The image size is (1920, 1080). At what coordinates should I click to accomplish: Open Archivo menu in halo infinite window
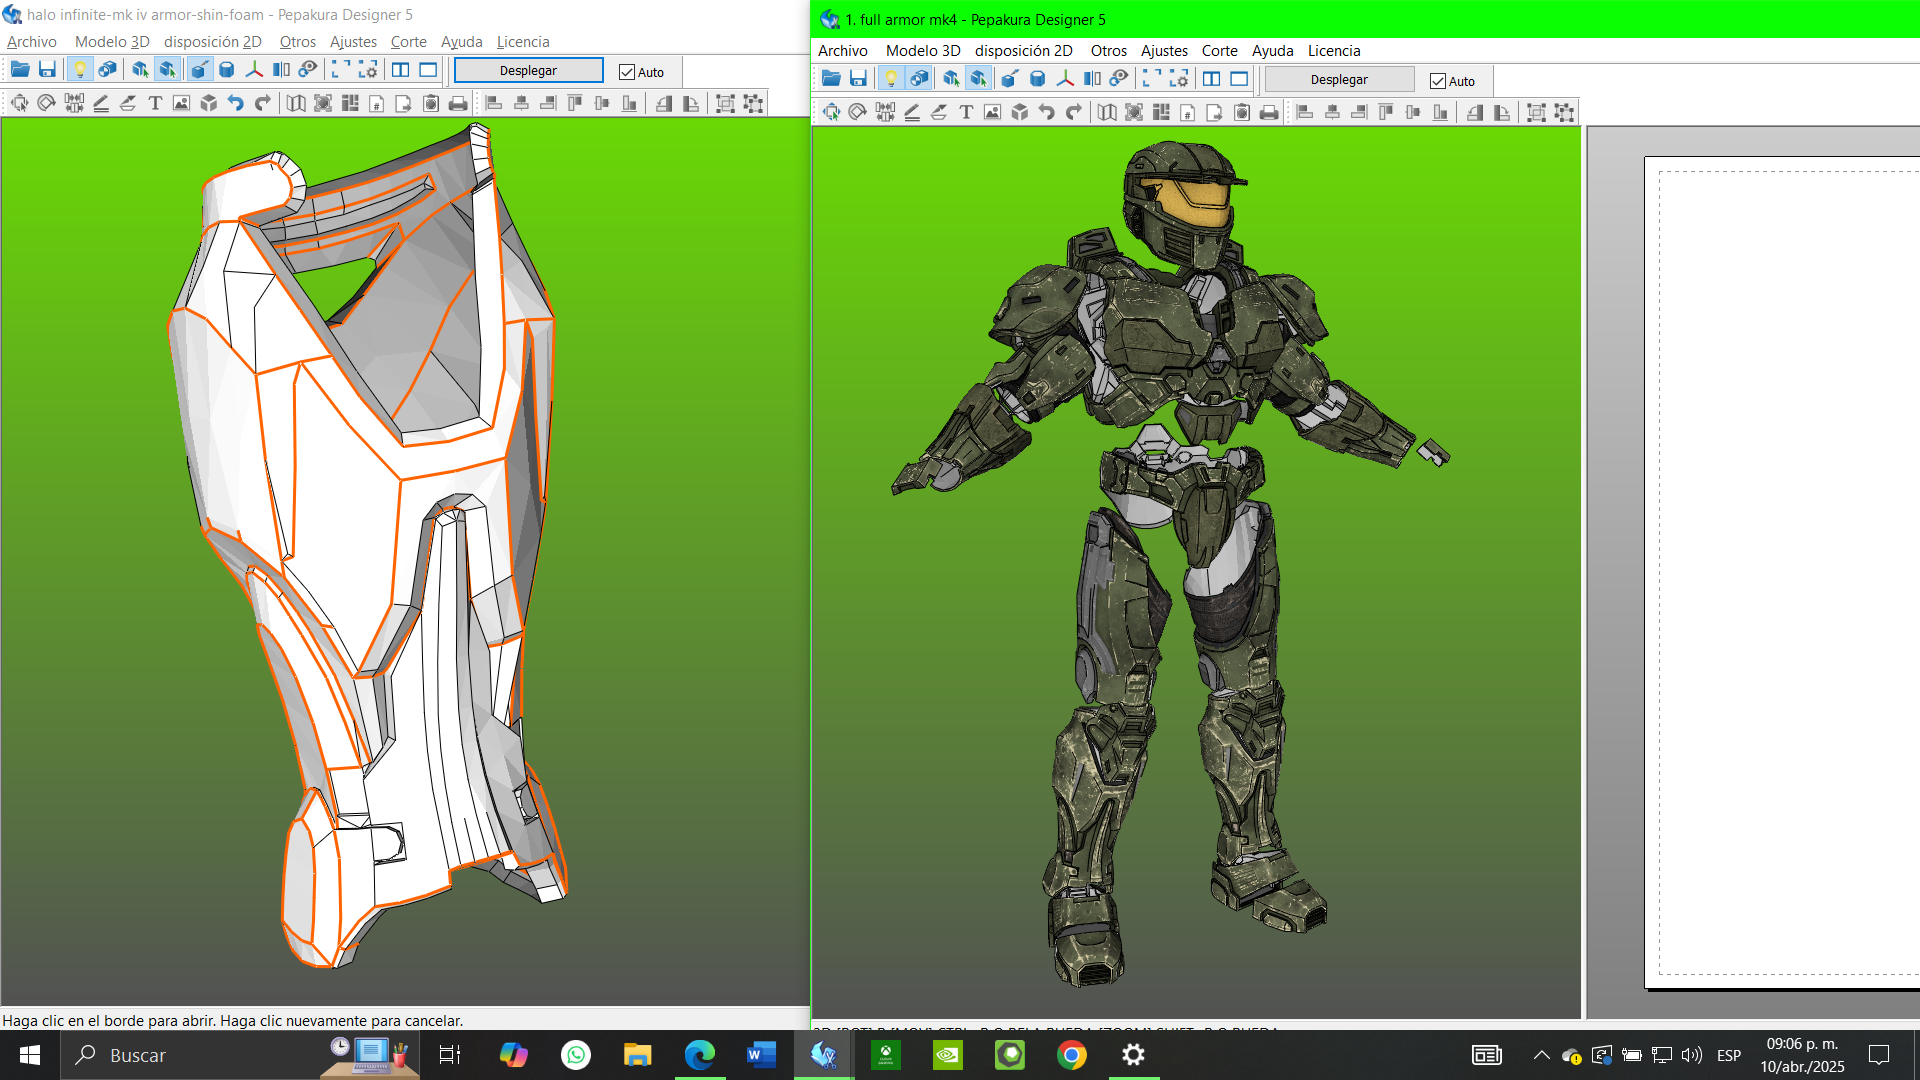32,42
